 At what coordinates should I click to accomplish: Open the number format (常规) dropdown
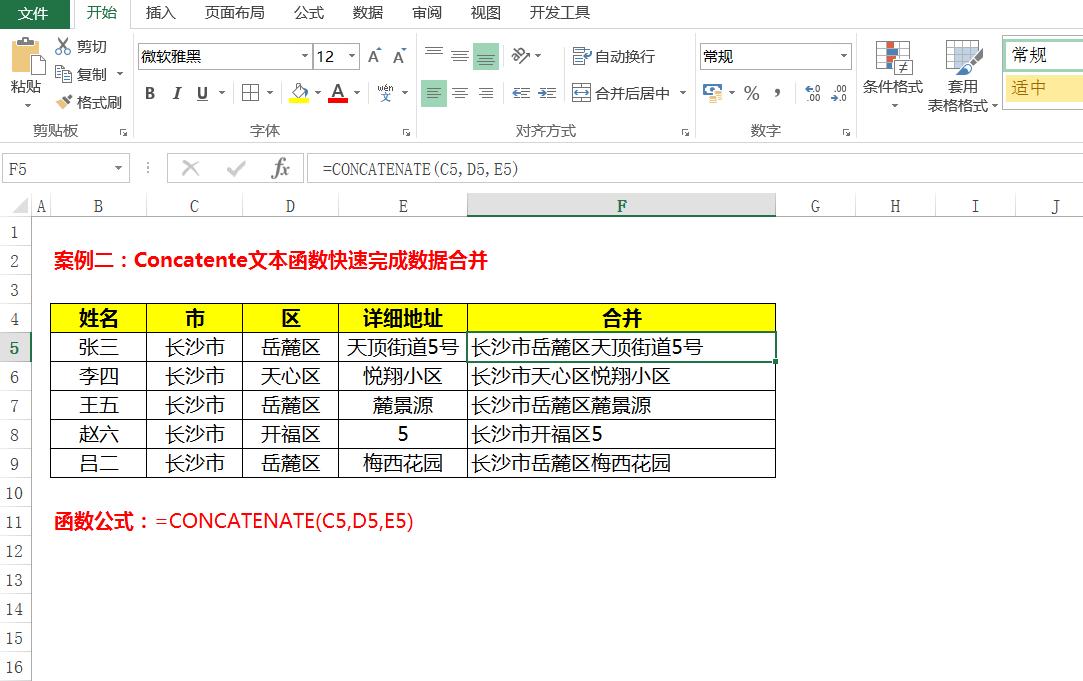point(843,55)
